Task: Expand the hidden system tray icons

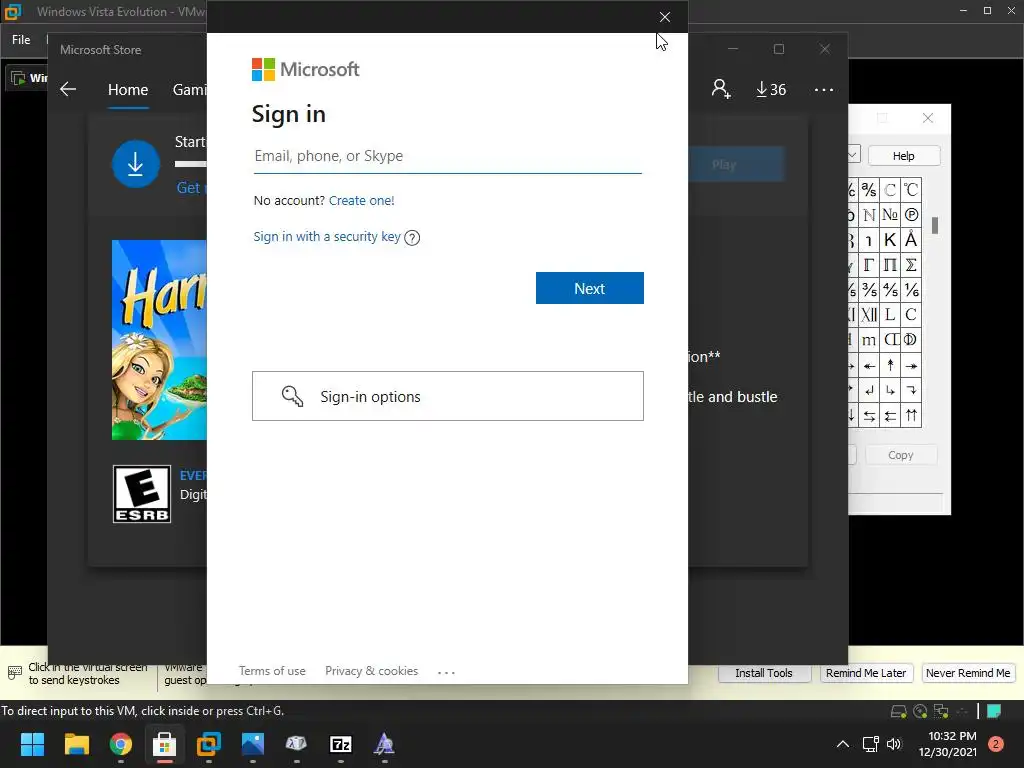Action: tap(843, 744)
